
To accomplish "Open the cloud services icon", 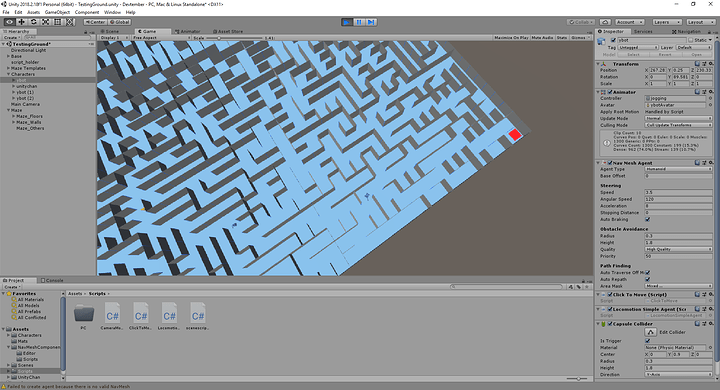I will pos(605,22).
